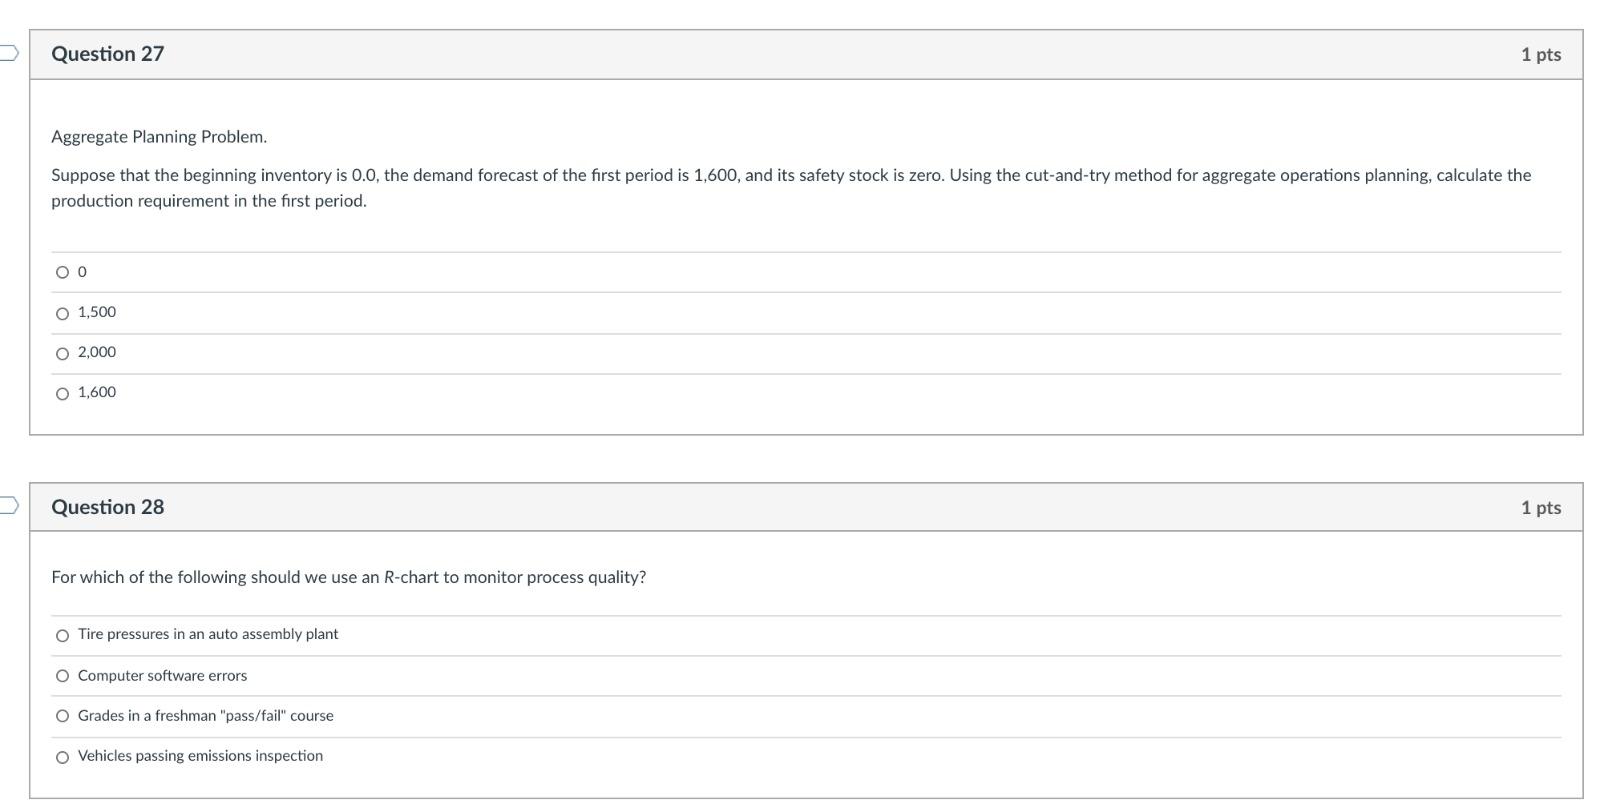Image resolution: width=1600 pixels, height=812 pixels.
Task: Pick "Vehicles passing emissions inspection"
Action: (x=63, y=756)
